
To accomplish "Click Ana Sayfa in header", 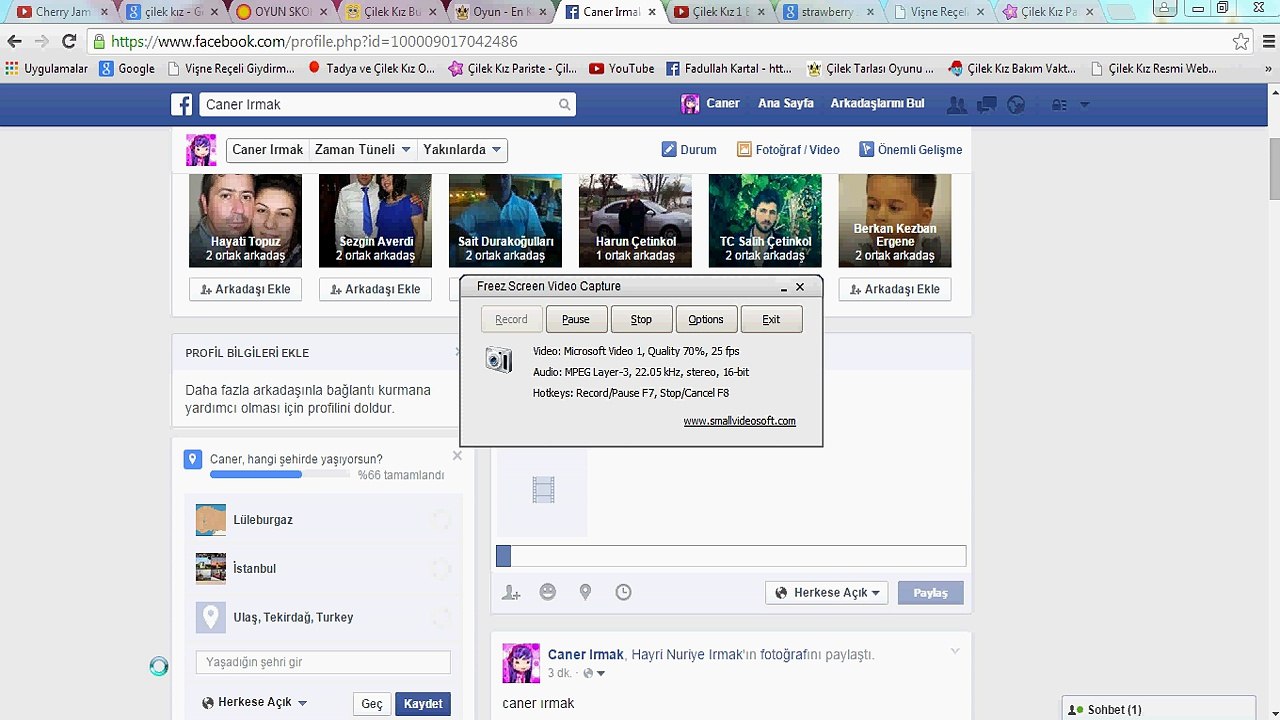I will (786, 104).
